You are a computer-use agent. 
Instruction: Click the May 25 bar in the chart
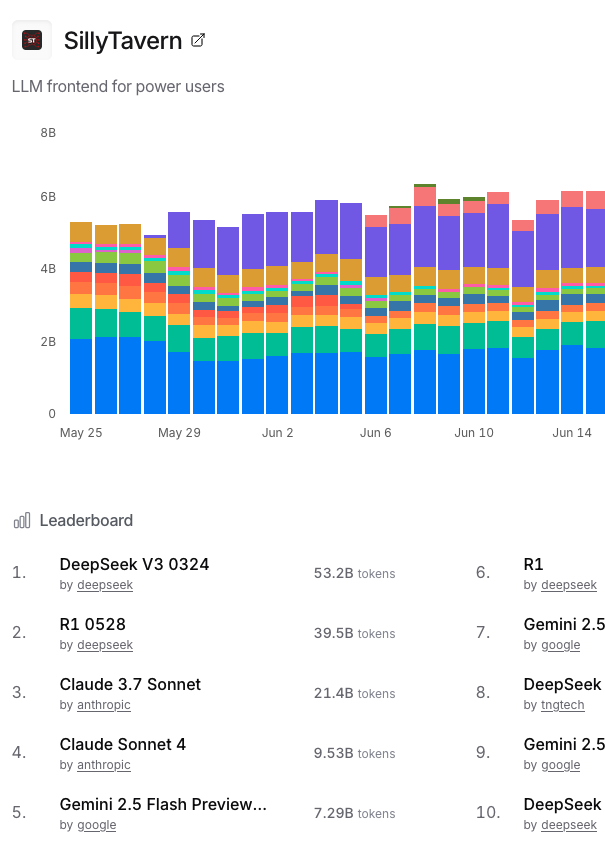click(x=81, y=318)
